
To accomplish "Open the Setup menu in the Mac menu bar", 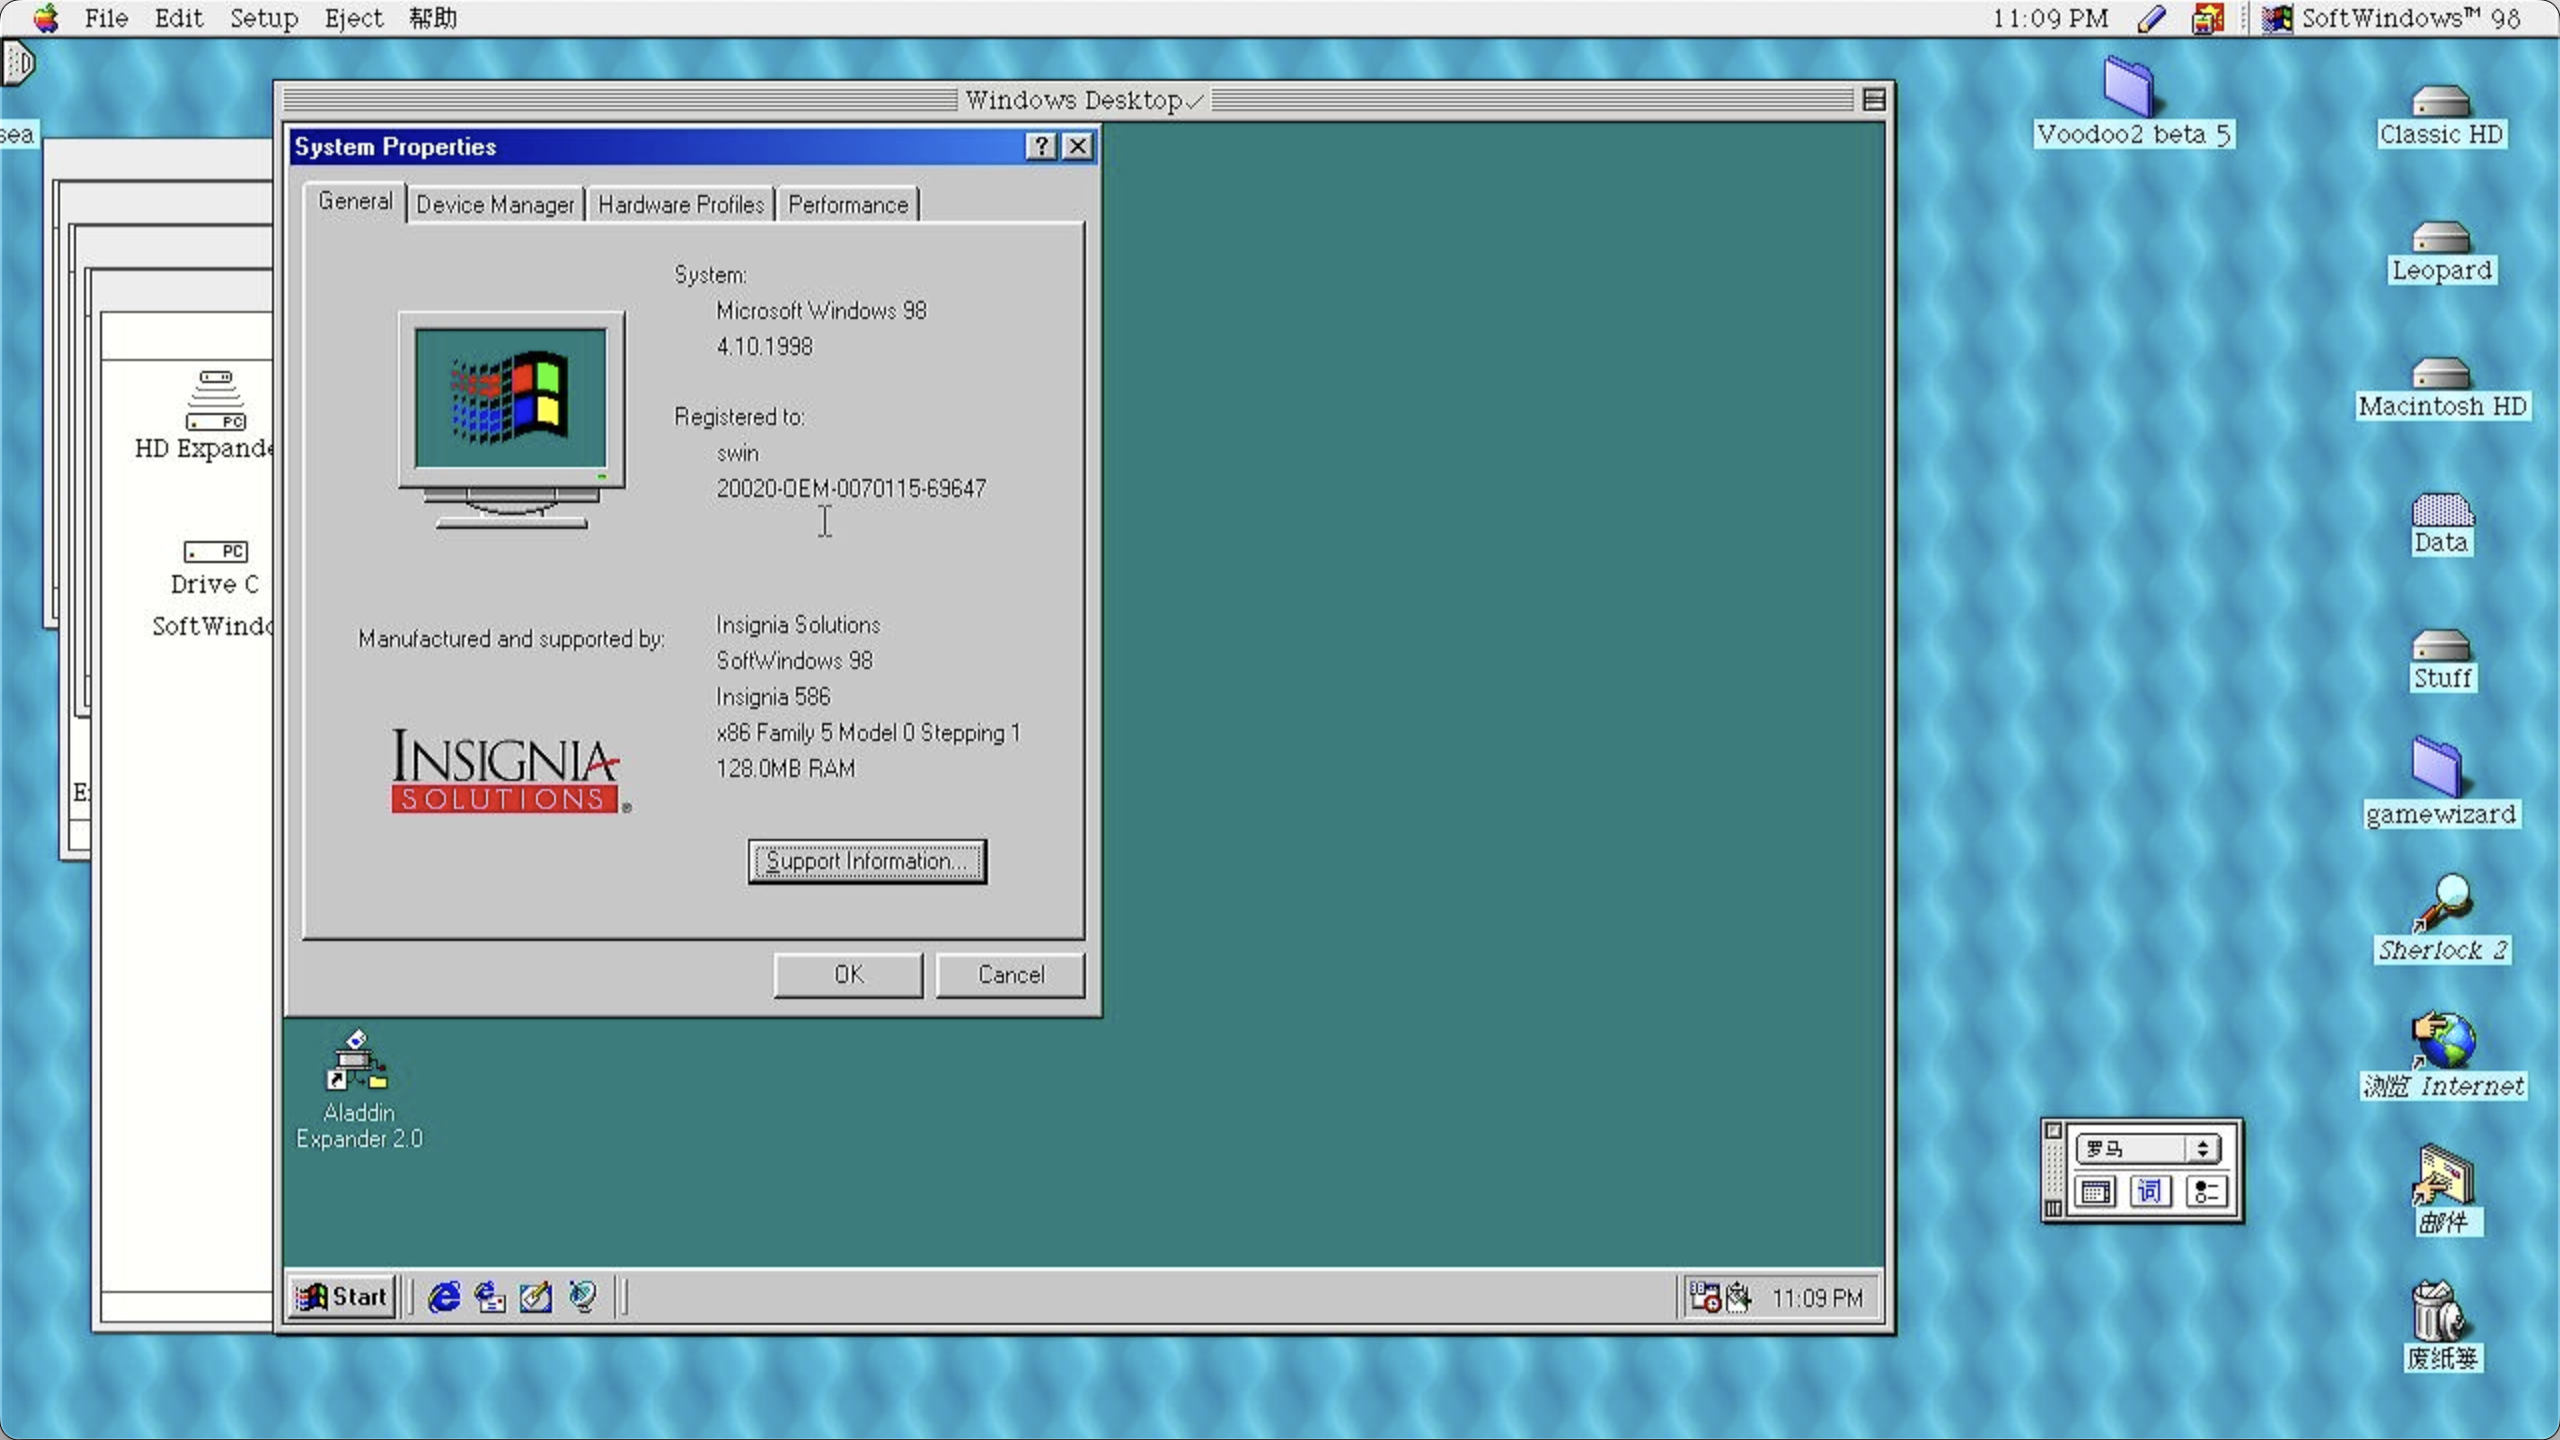I will (x=263, y=18).
